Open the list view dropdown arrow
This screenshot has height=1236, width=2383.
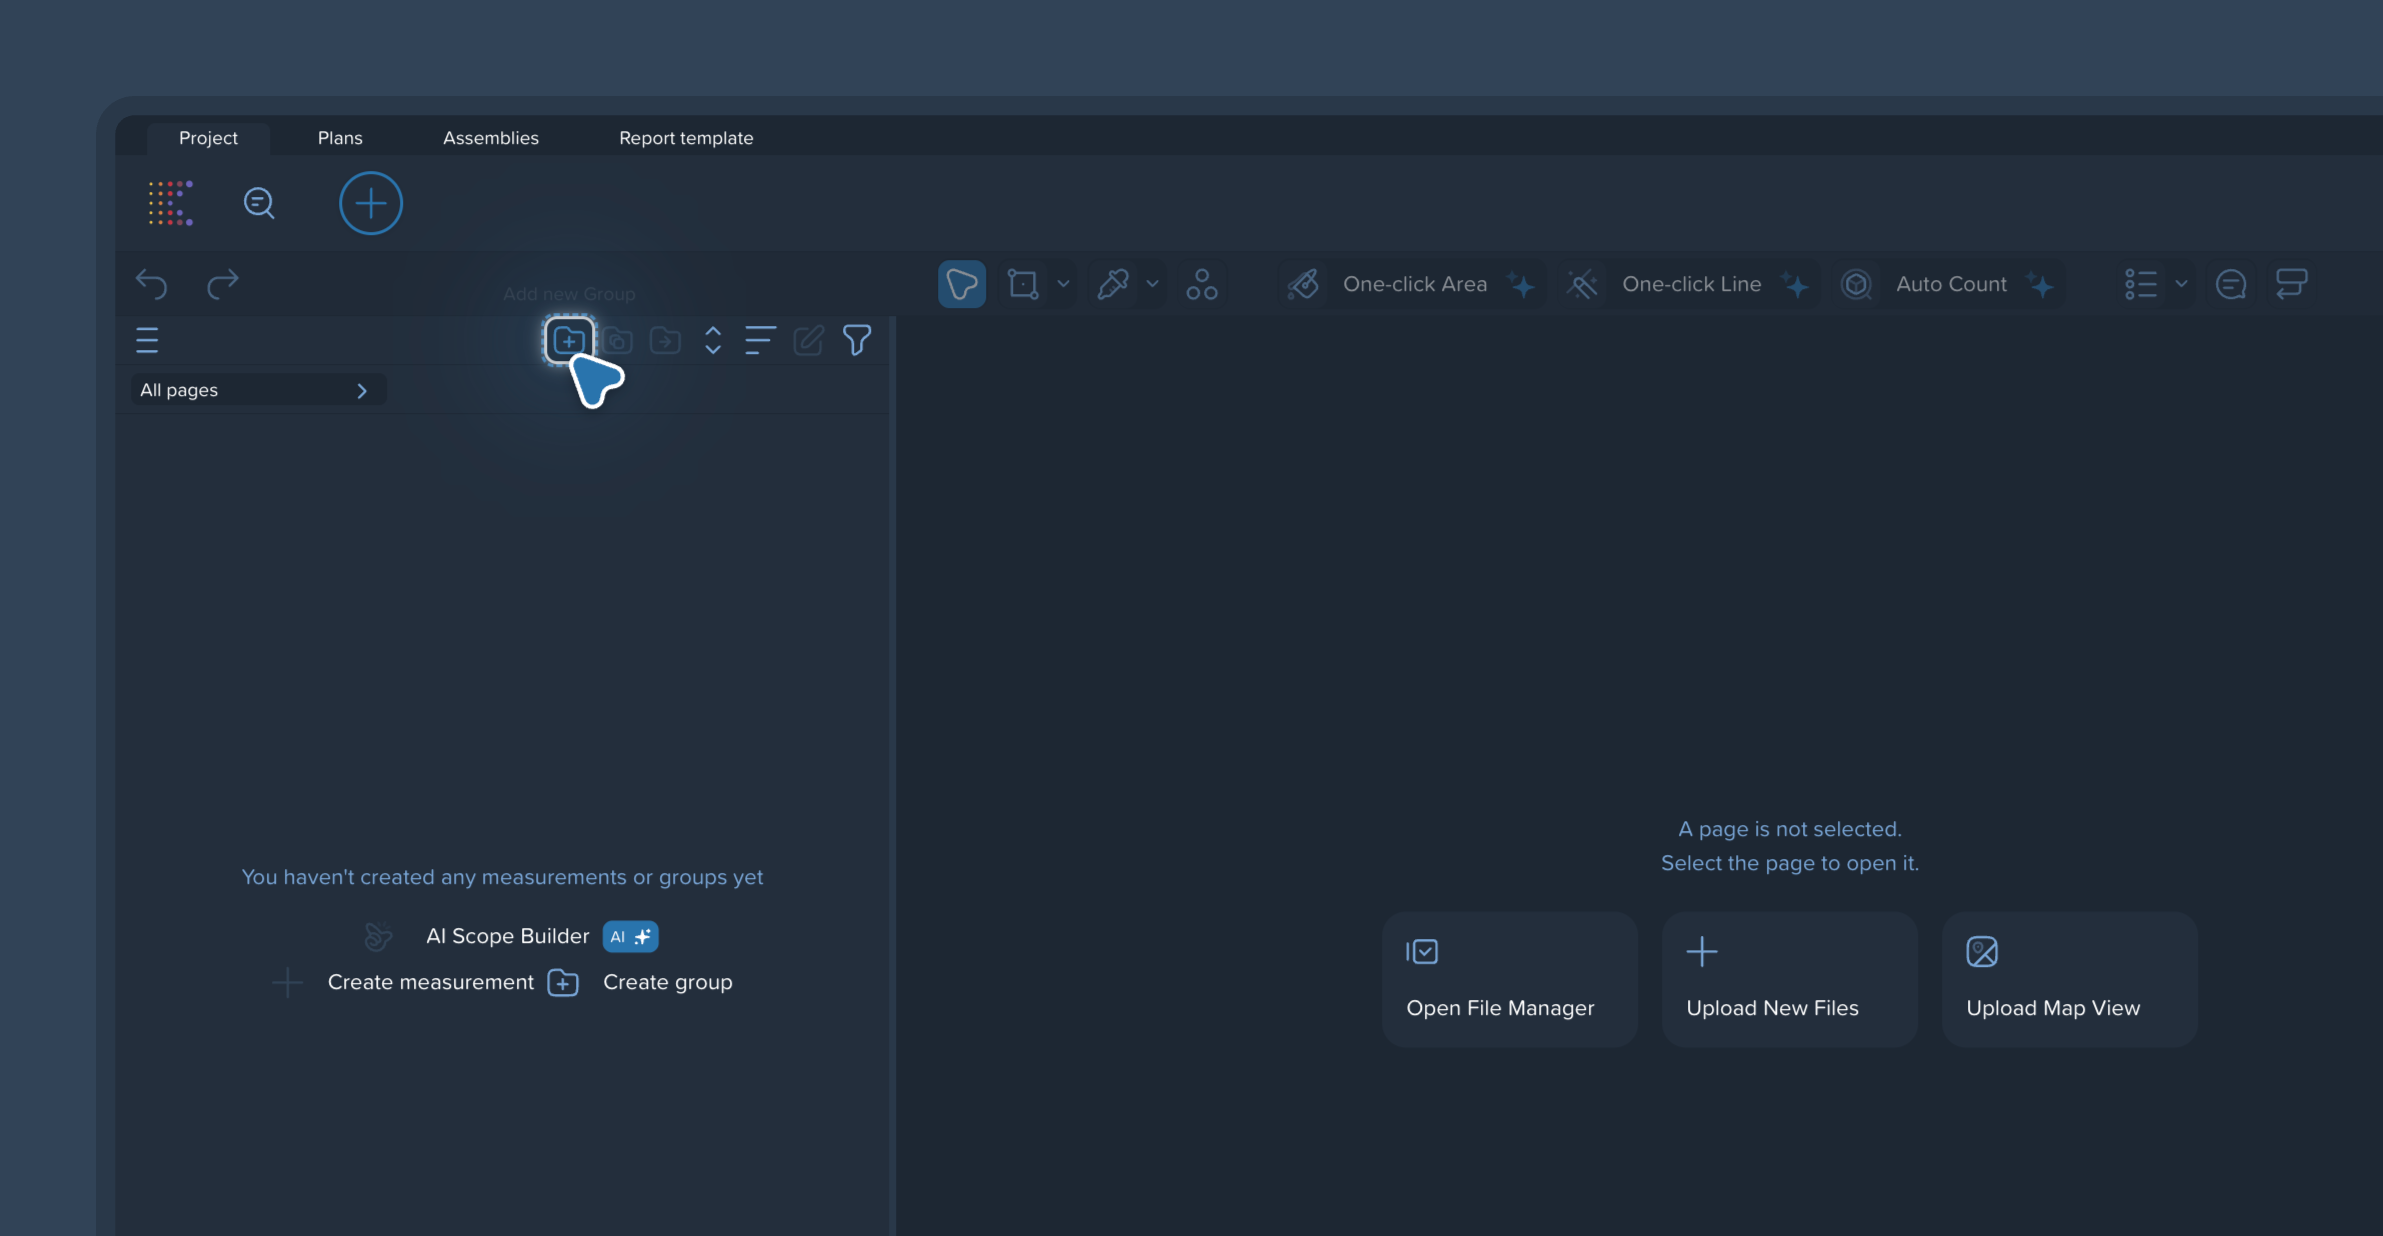pos(2181,284)
